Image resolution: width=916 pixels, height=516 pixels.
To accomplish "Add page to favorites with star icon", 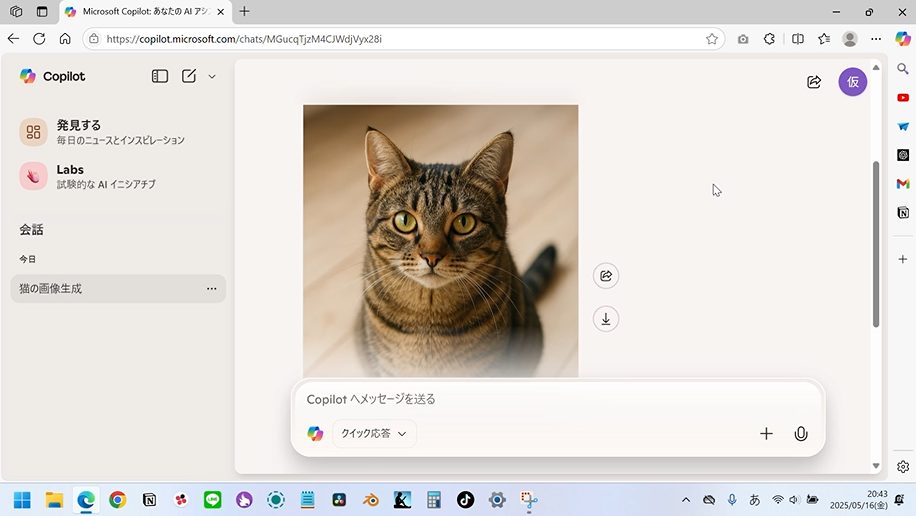I will [x=712, y=39].
